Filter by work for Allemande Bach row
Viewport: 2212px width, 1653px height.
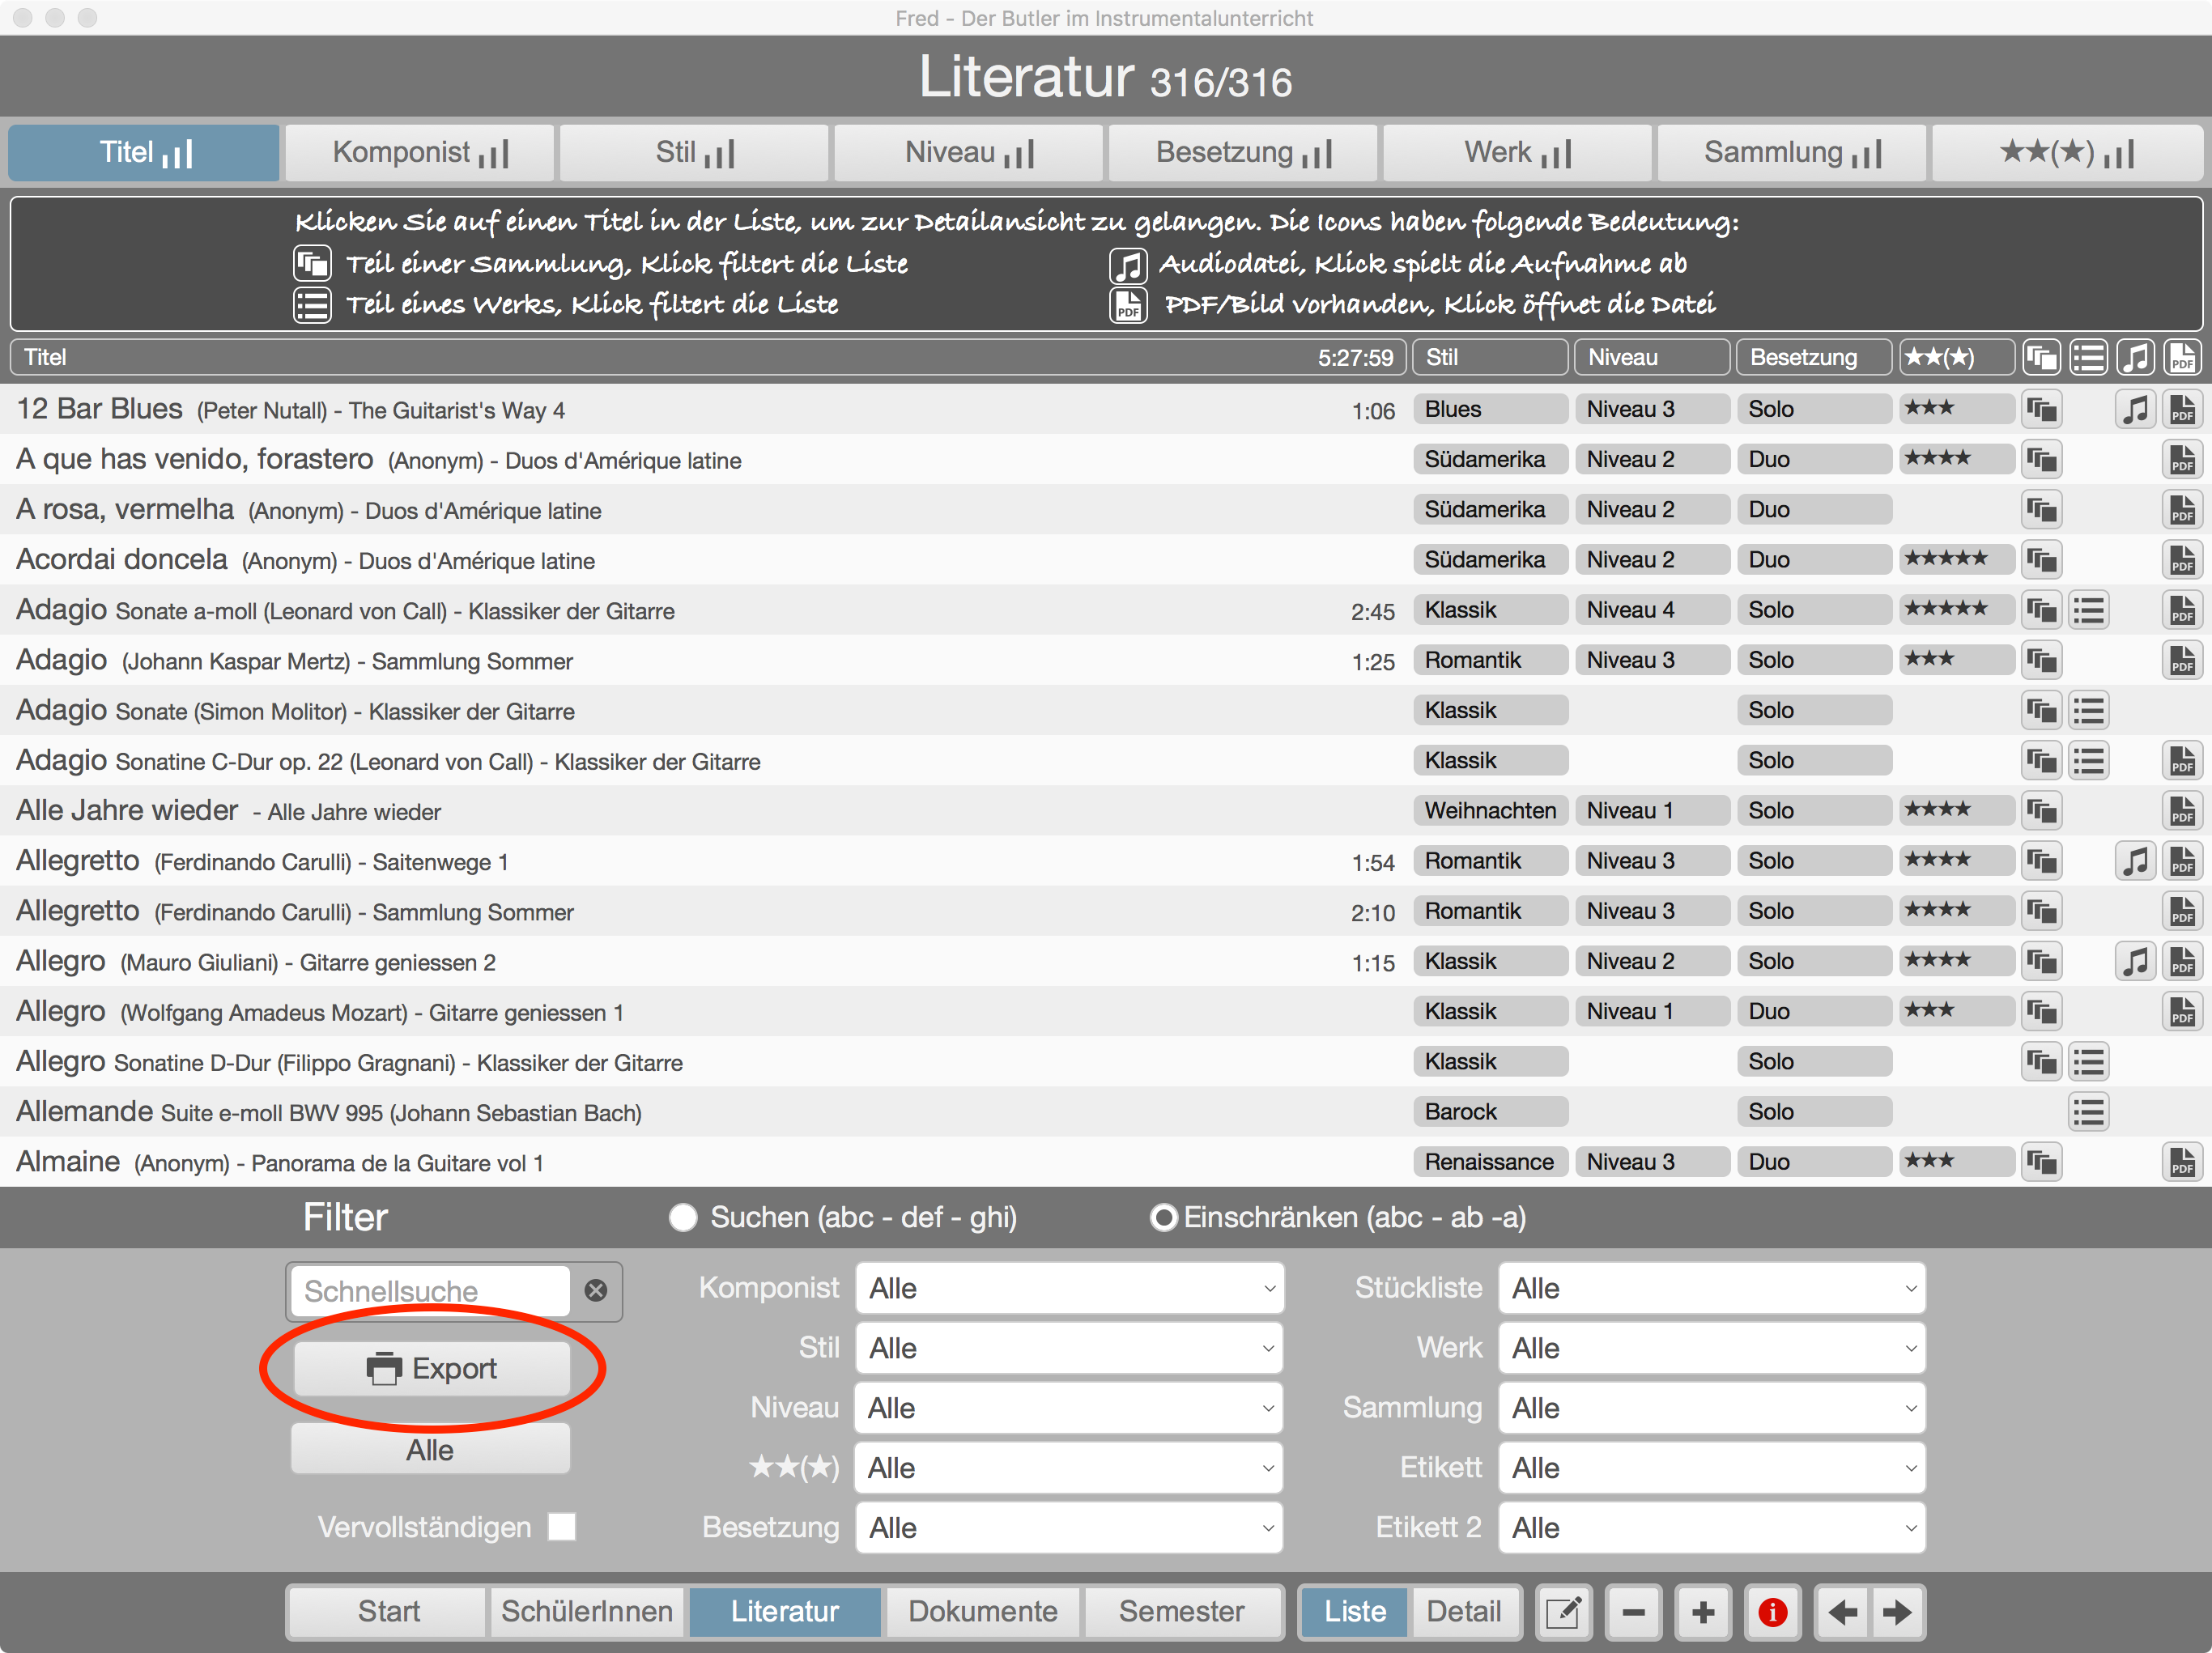[2088, 1112]
